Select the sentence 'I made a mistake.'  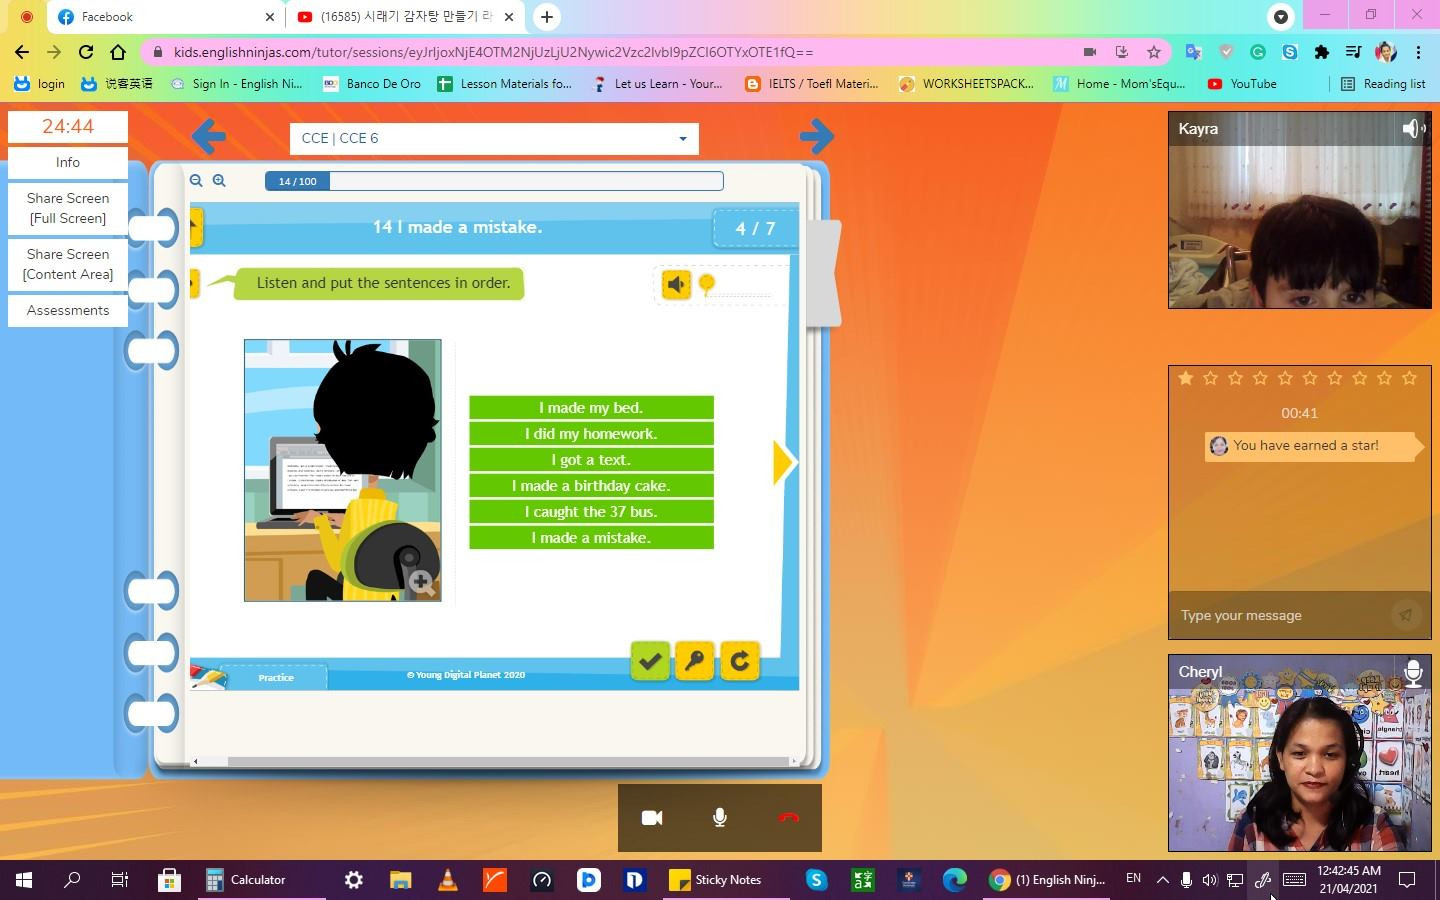click(x=591, y=538)
